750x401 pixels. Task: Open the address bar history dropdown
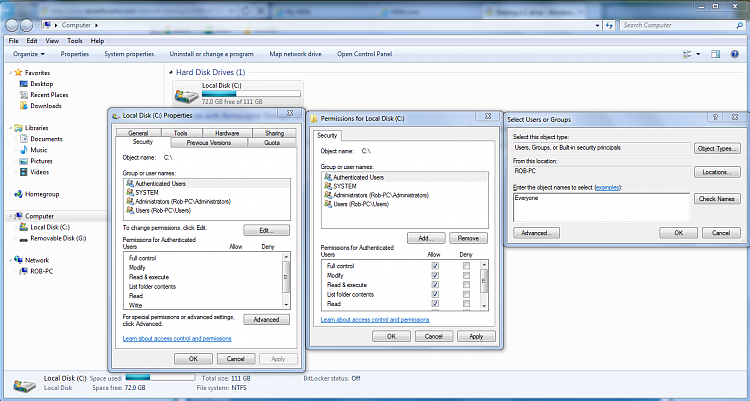click(x=597, y=25)
